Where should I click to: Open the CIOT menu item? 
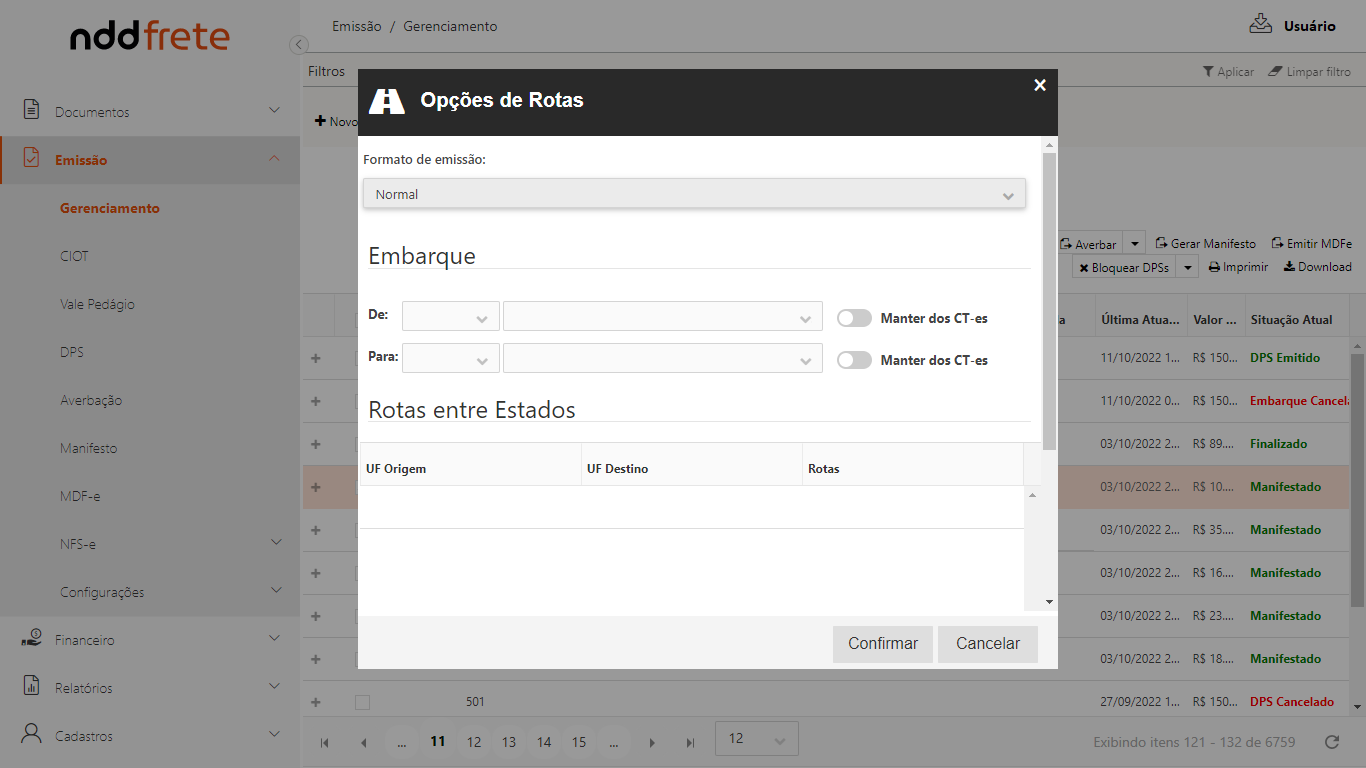tap(74, 256)
